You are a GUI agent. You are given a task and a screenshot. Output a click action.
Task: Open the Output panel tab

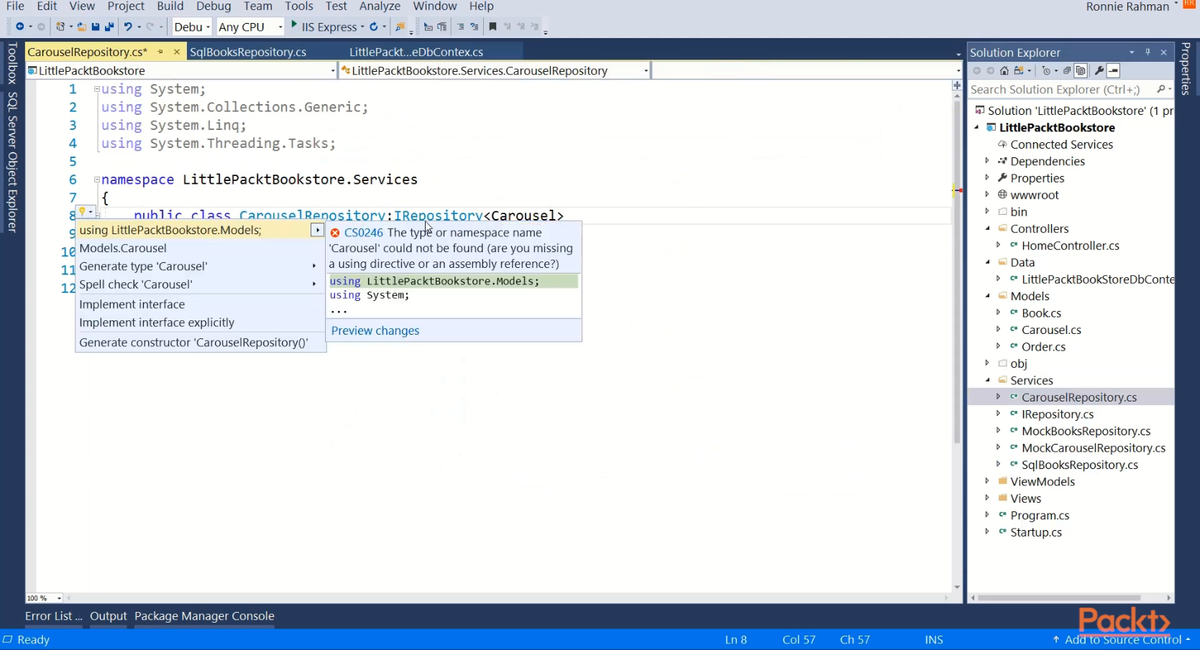pos(108,616)
